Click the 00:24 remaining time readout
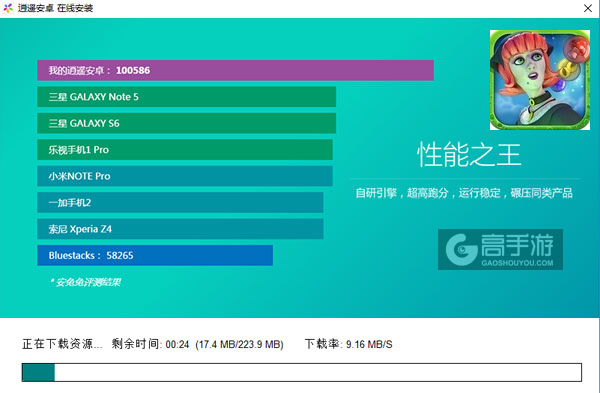The height and width of the screenshot is (393, 600). pyautogui.click(x=177, y=344)
